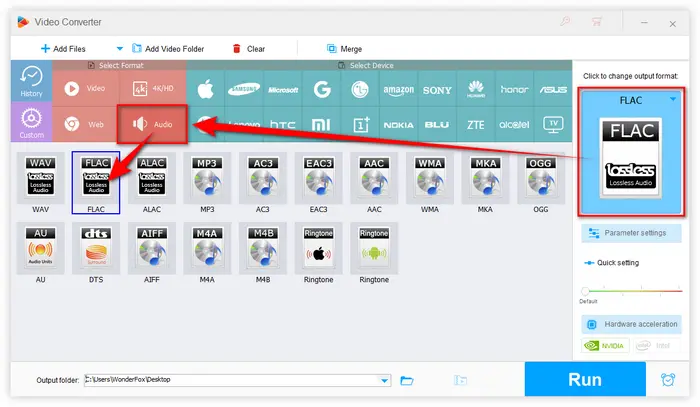Switch to 4K/HD format category

tap(153, 88)
